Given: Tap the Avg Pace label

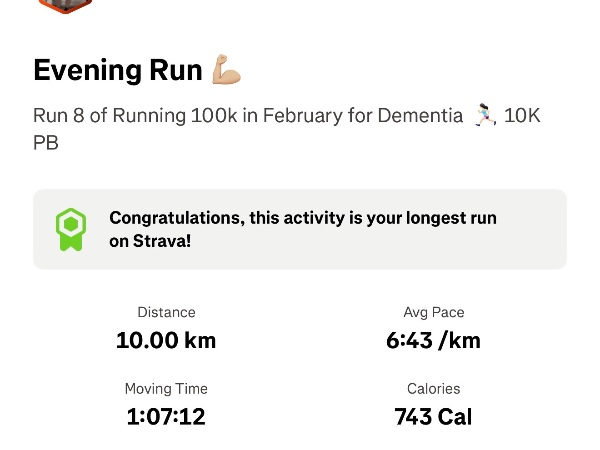Looking at the screenshot, I should click(x=434, y=313).
